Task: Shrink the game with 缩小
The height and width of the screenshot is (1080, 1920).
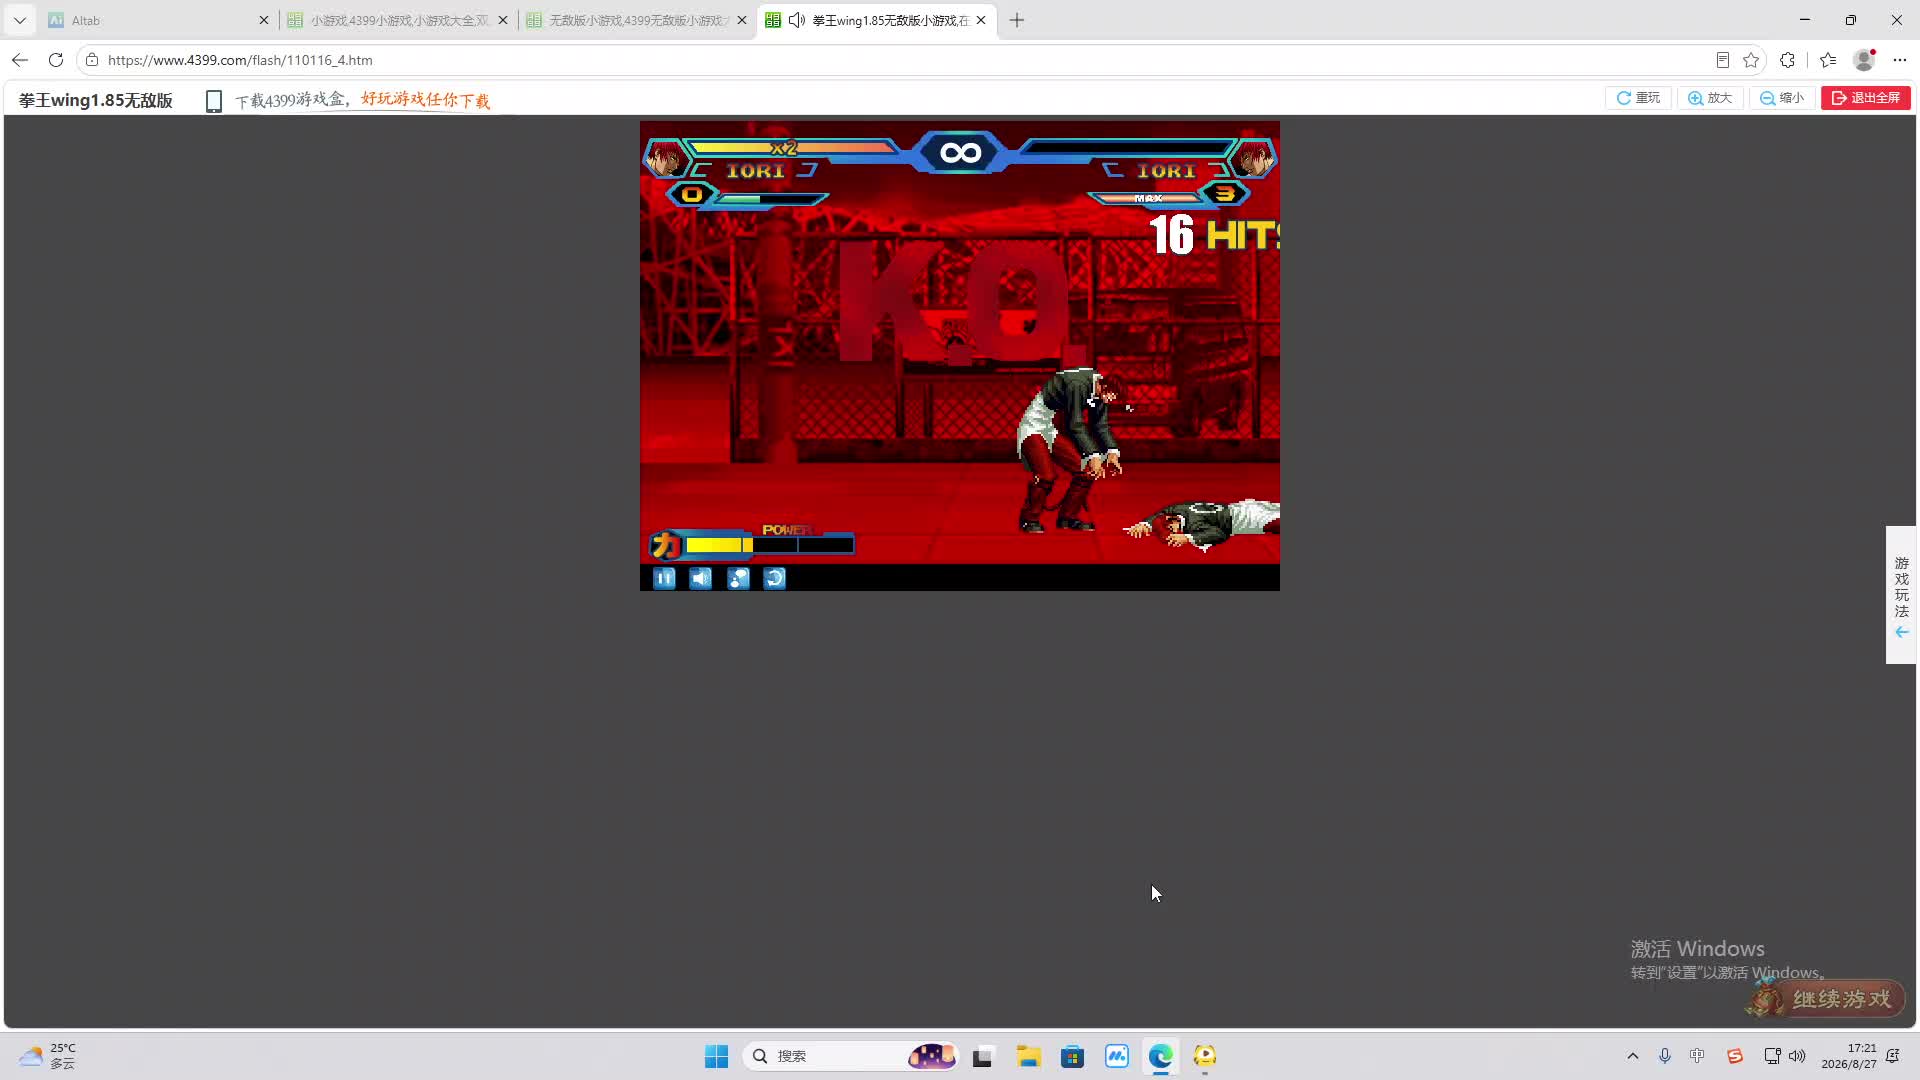Action: click(1782, 98)
